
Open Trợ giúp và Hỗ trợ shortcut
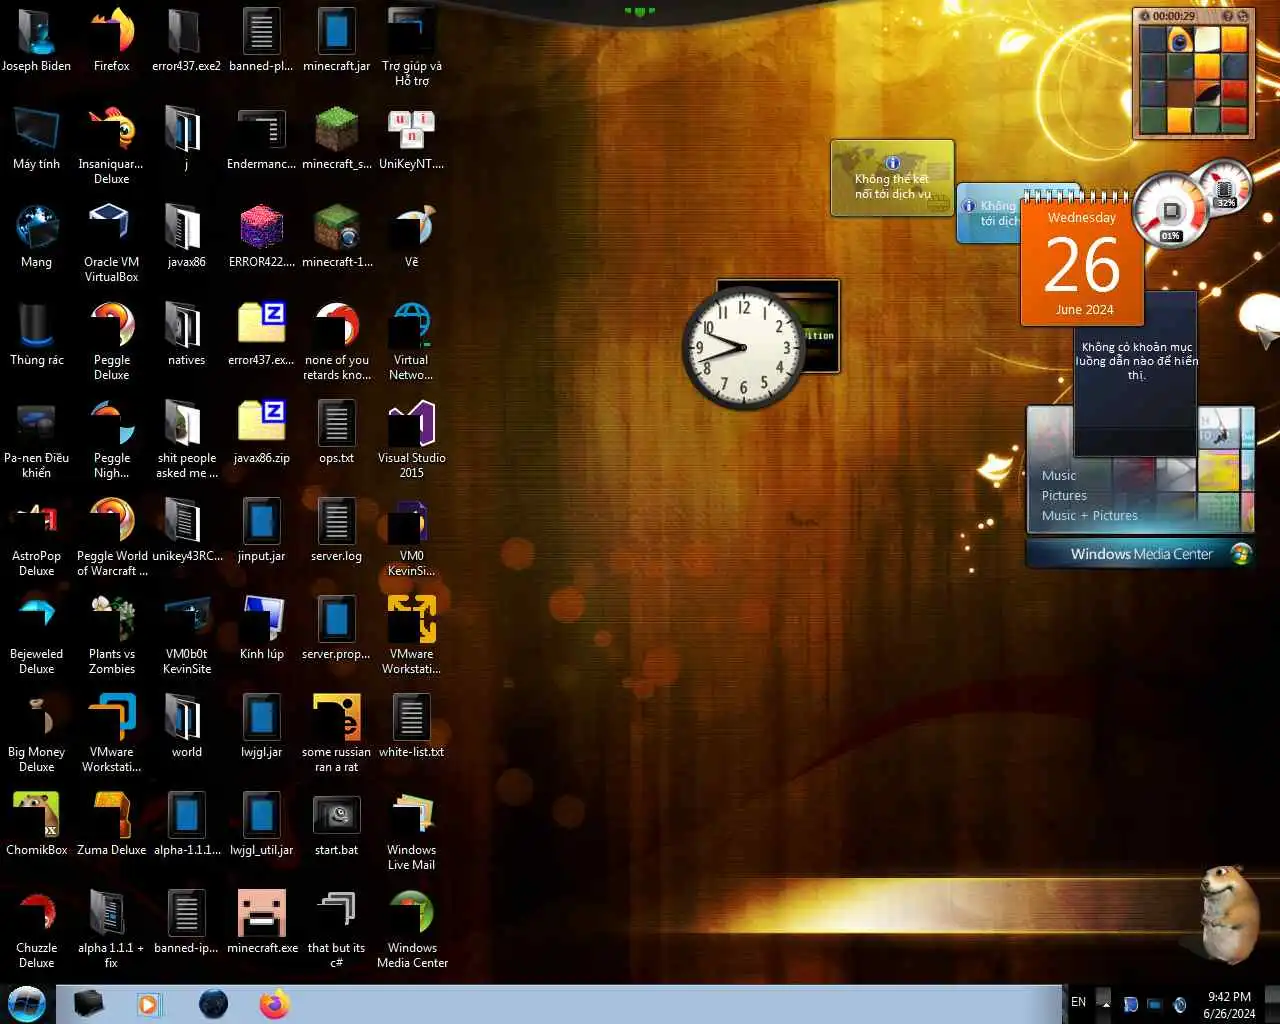tap(412, 47)
